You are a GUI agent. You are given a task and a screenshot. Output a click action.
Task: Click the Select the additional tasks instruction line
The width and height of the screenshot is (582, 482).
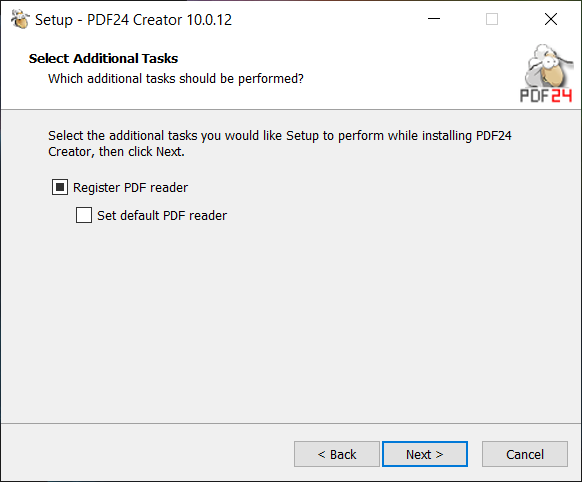pyautogui.click(x=280, y=136)
